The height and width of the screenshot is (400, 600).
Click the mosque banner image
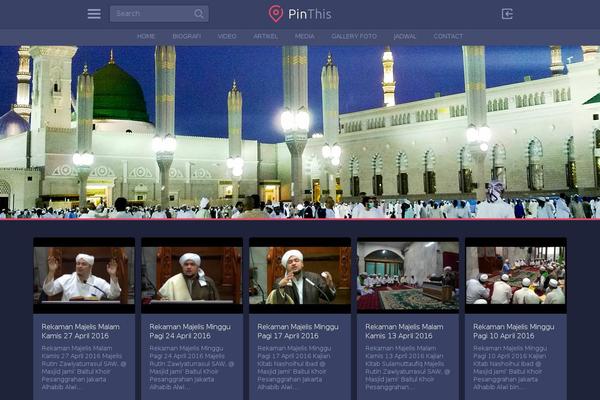[300, 132]
